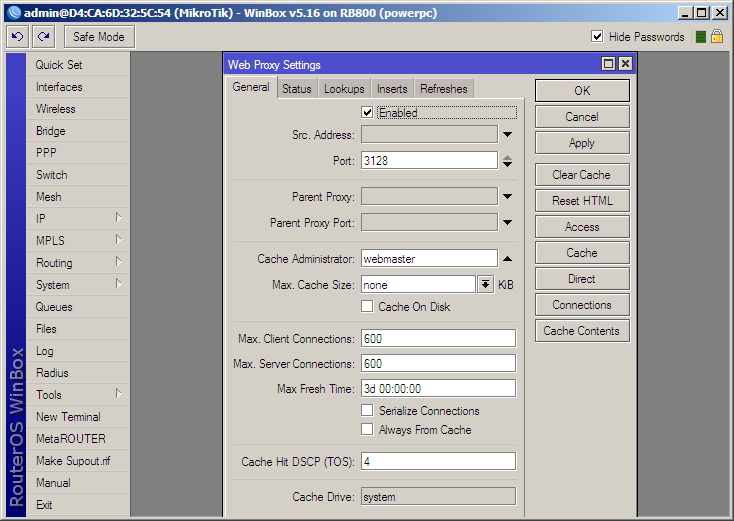
Task: Expand the Parent Proxy Port arrow
Action: (x=507, y=222)
